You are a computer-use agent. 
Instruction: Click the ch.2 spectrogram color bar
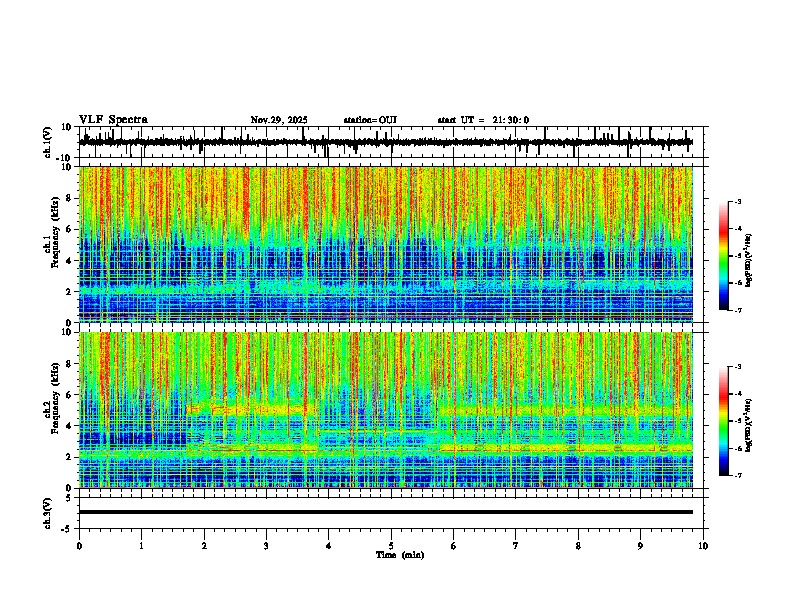724,421
